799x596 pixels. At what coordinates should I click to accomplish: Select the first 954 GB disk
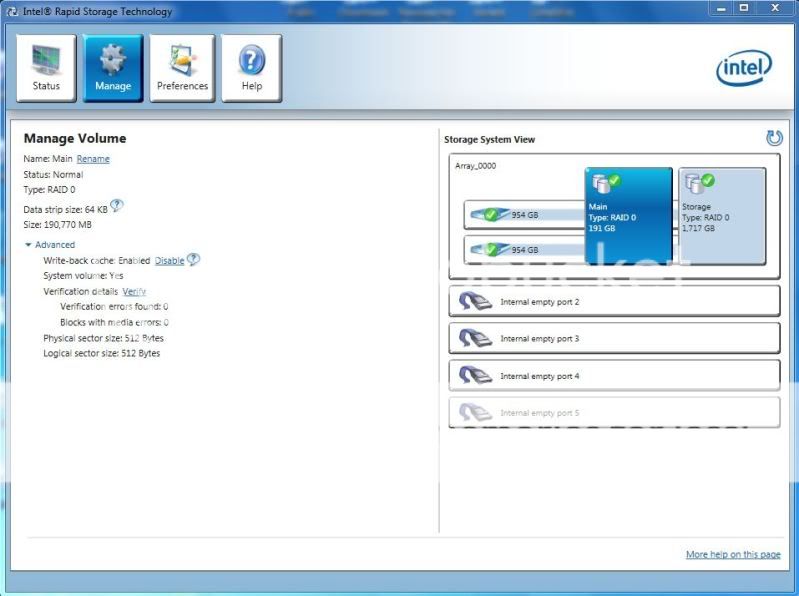(524, 215)
